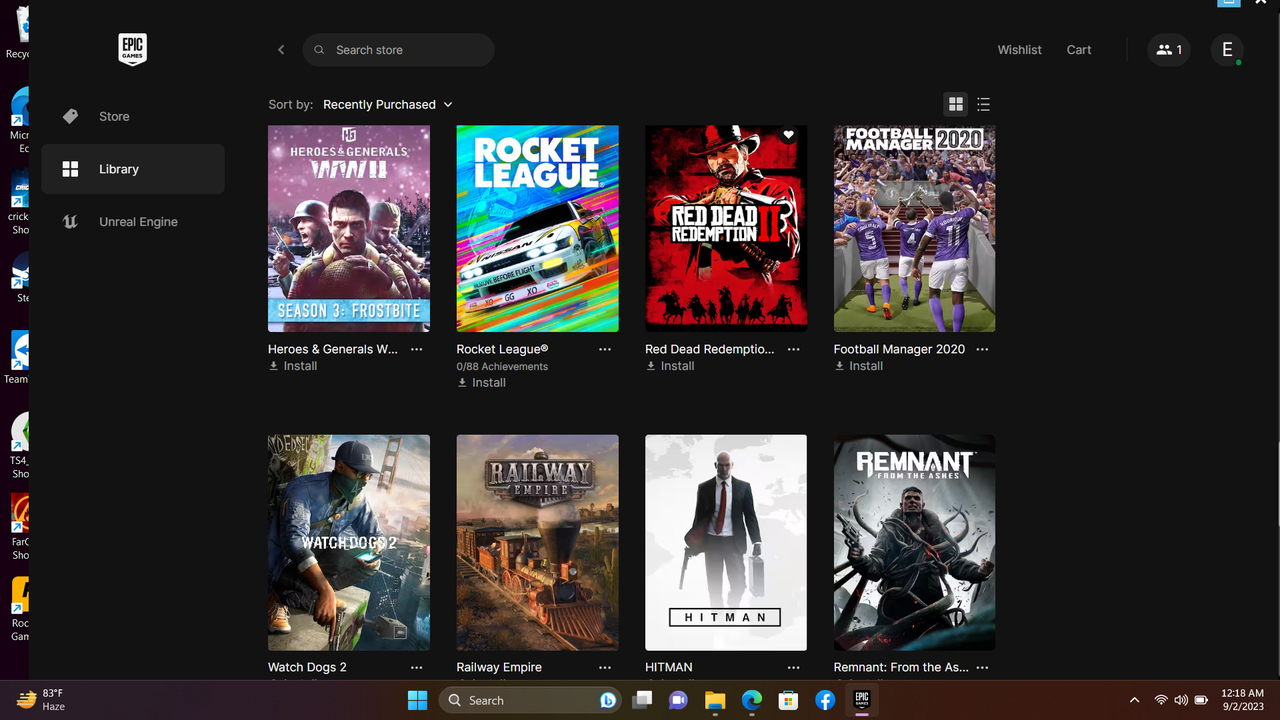View Rocket League 0/88 Achievements
1280x720 pixels.
pyautogui.click(x=502, y=366)
